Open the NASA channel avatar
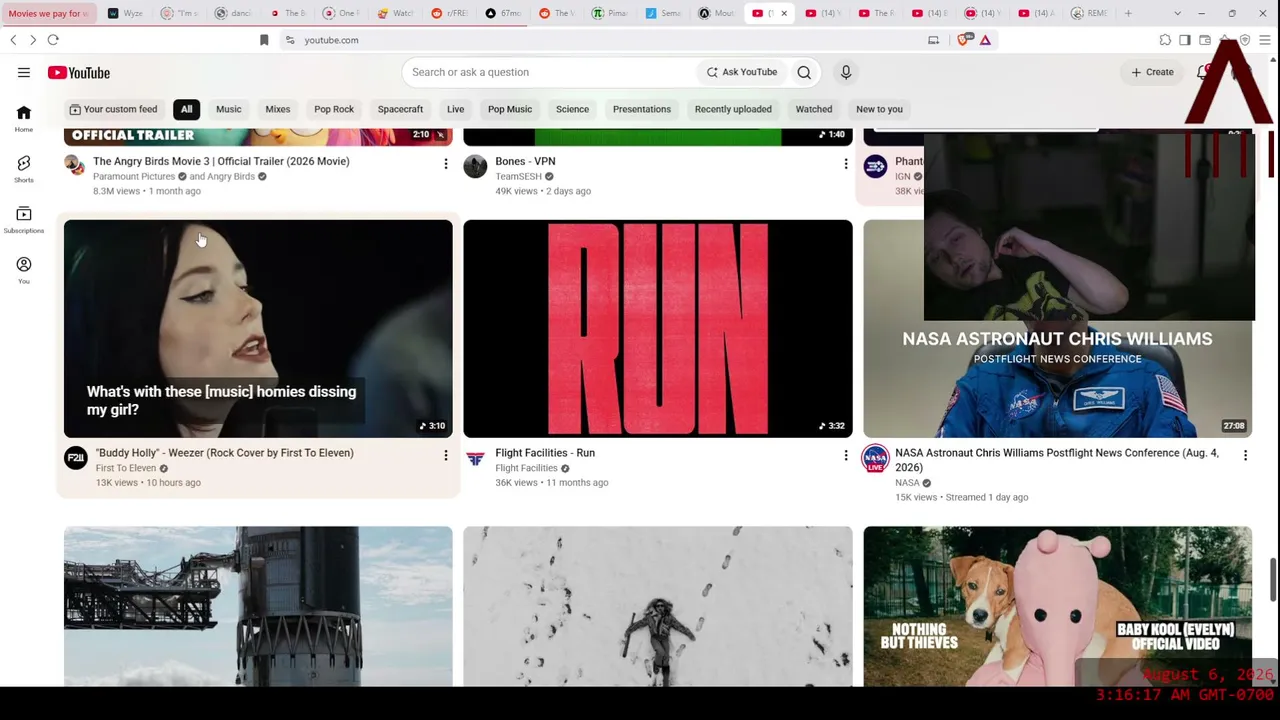 pos(875,459)
